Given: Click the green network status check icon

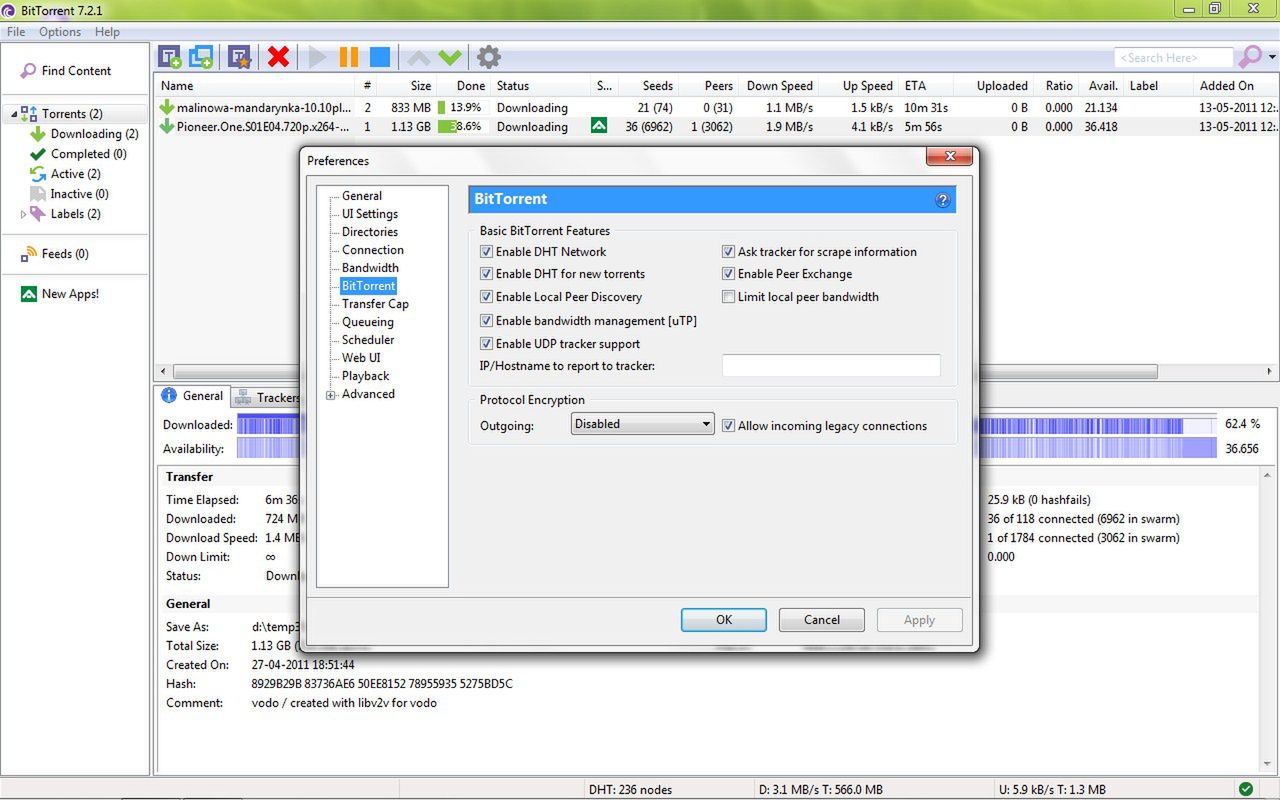Looking at the screenshot, I should (x=1246, y=790).
